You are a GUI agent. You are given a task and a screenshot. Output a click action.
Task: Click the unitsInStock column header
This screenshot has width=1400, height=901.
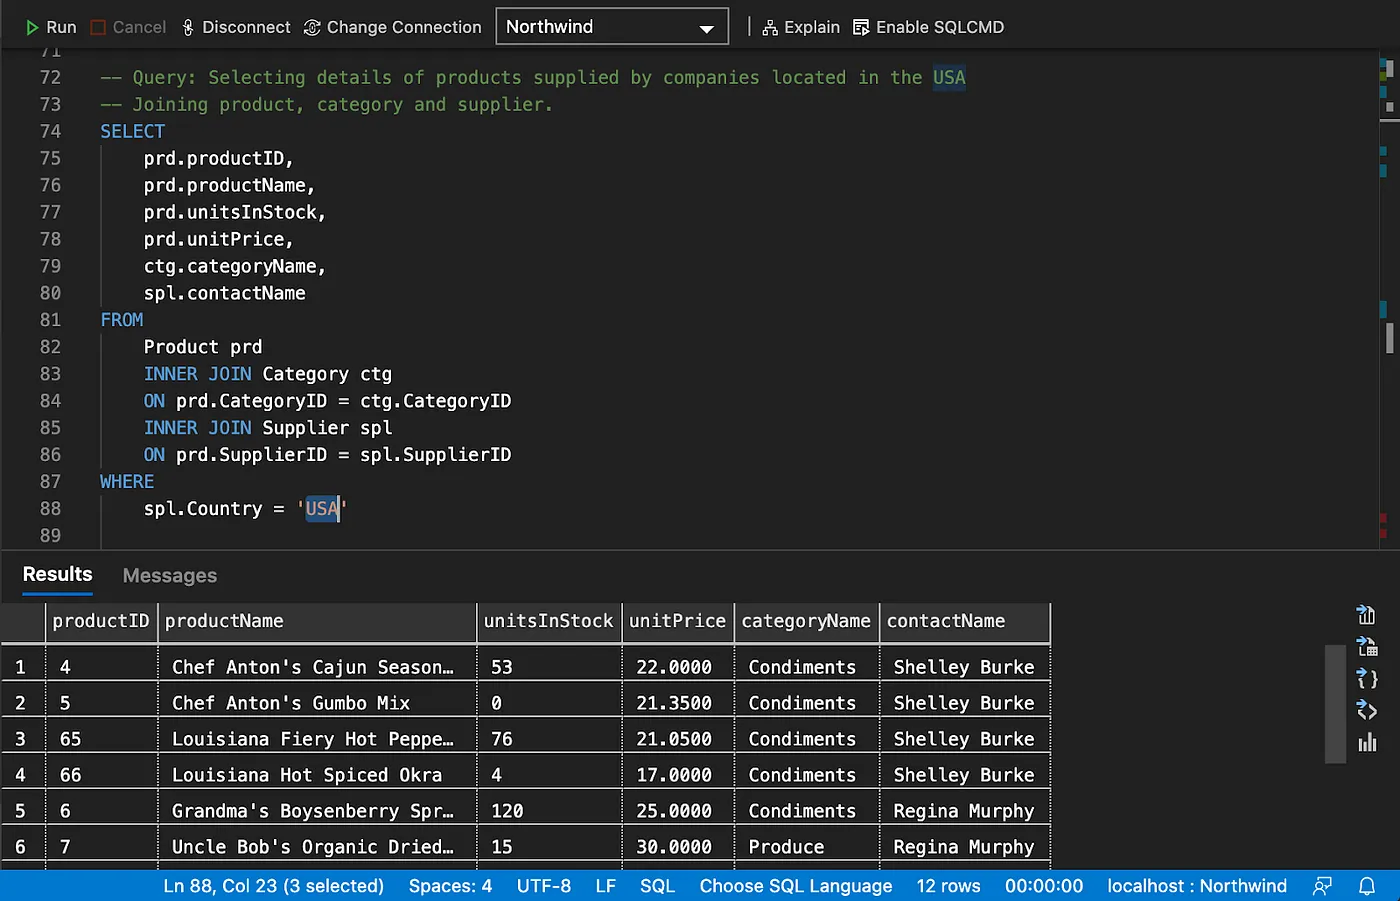coord(549,621)
